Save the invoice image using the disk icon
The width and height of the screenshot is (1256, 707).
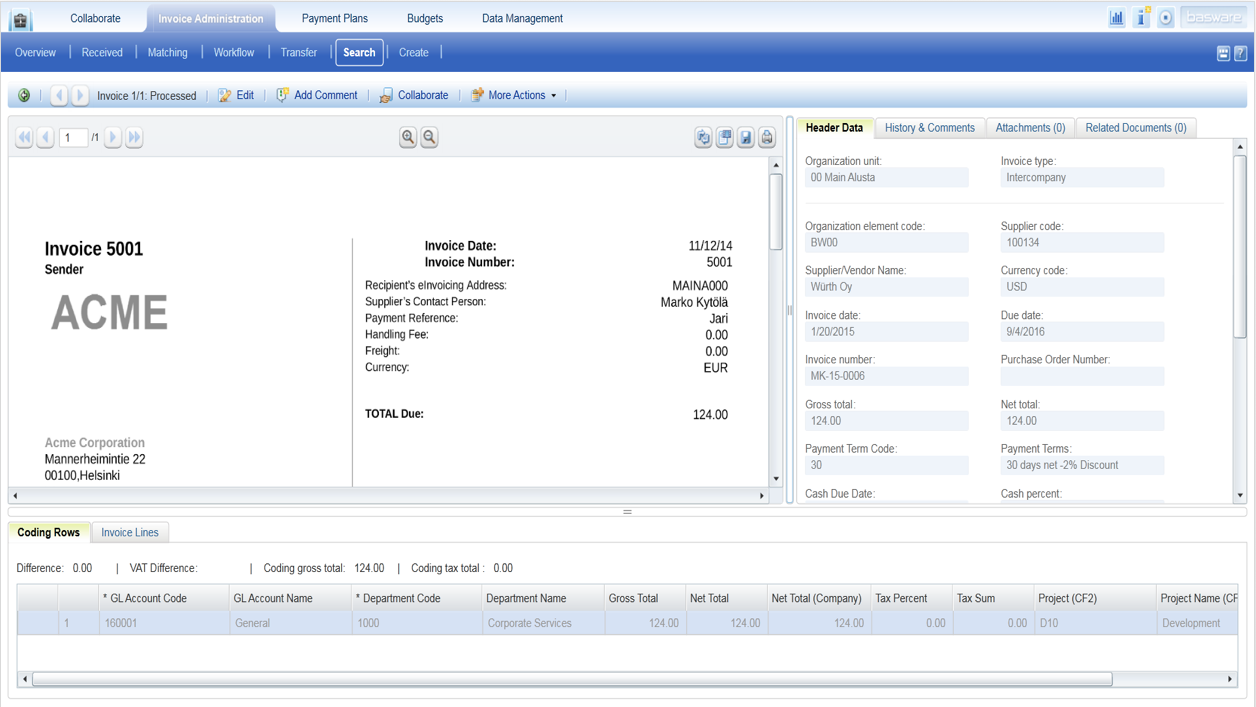click(745, 137)
